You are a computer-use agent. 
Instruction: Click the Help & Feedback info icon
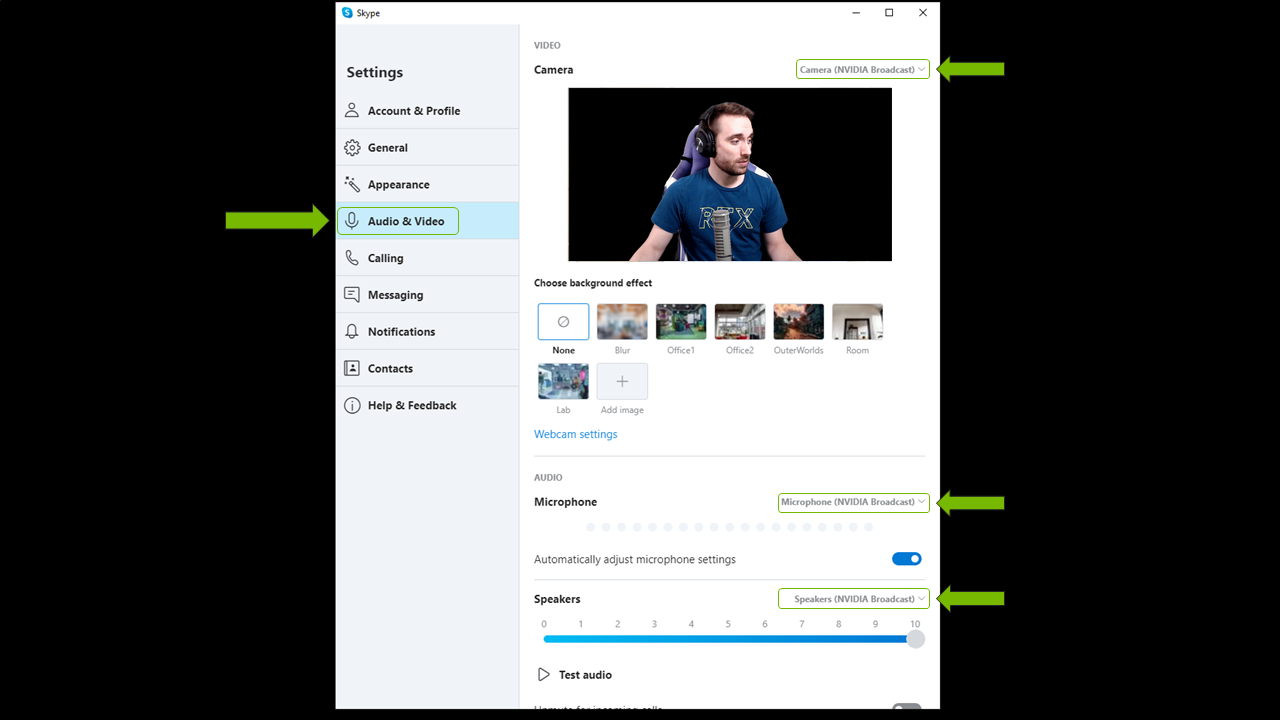point(352,405)
